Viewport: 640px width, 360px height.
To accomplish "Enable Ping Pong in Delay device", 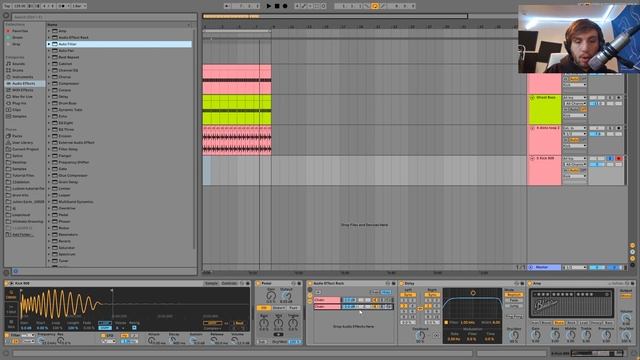I will click(x=514, y=316).
